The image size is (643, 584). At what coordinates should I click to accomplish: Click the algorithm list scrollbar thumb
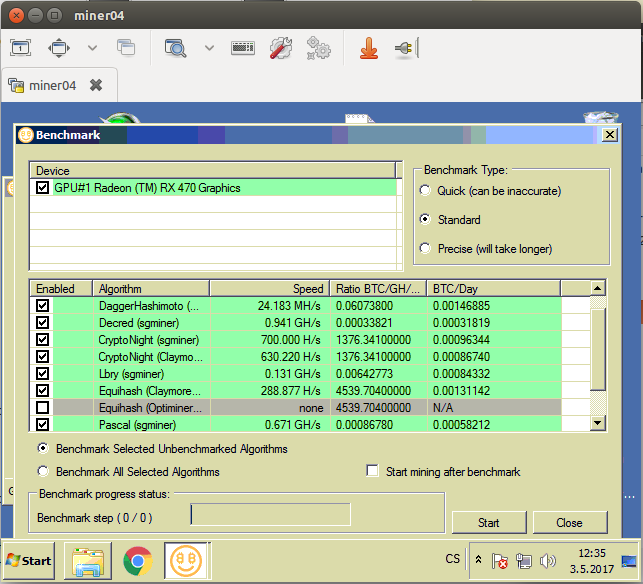(598, 349)
